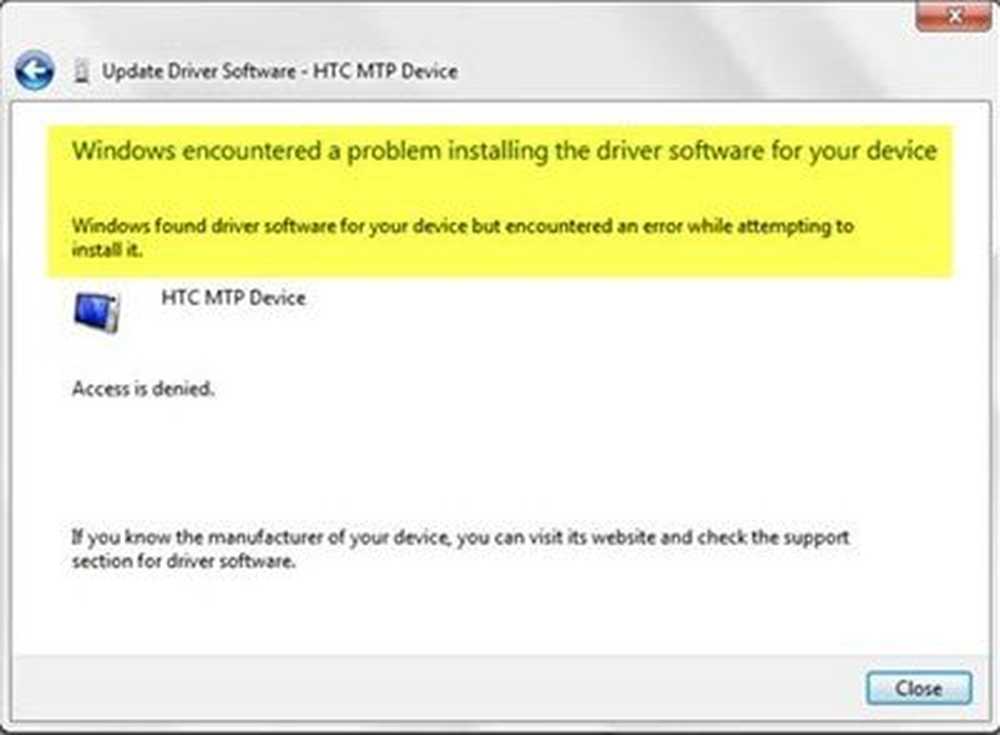Click 'HTC MTP Device' in the window title
The height and width of the screenshot is (735, 1000).
click(385, 71)
